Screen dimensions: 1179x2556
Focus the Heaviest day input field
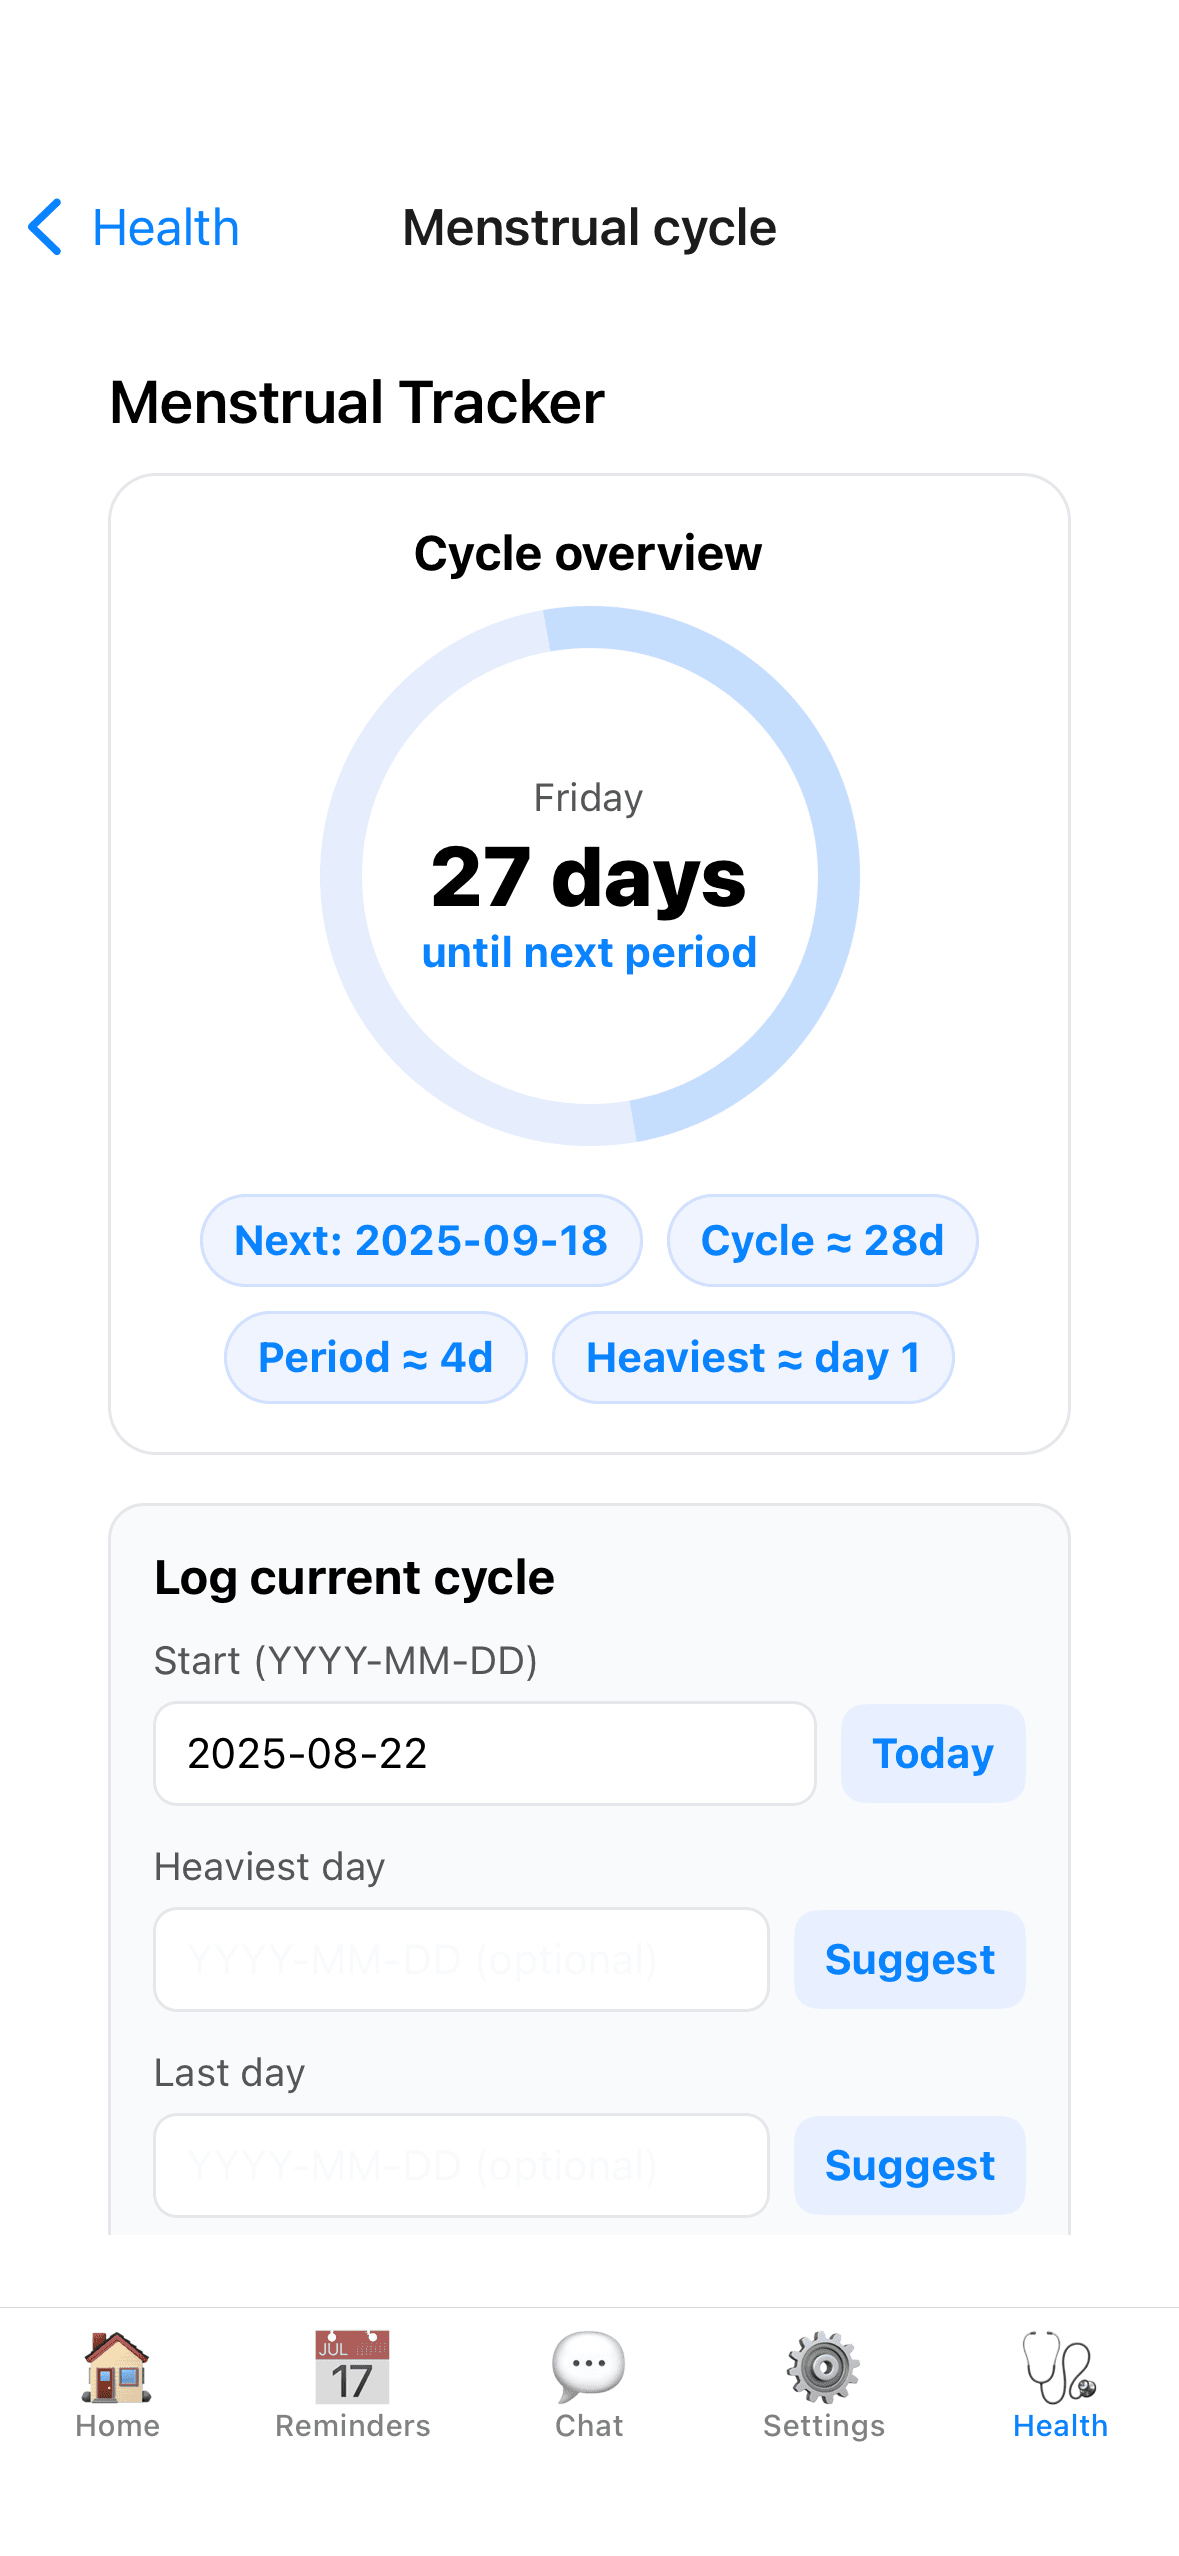click(x=461, y=1959)
